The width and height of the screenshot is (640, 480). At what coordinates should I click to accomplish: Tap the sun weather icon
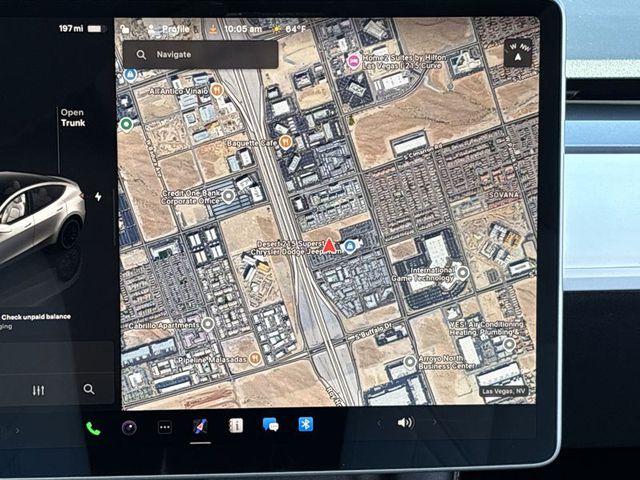click(x=277, y=29)
